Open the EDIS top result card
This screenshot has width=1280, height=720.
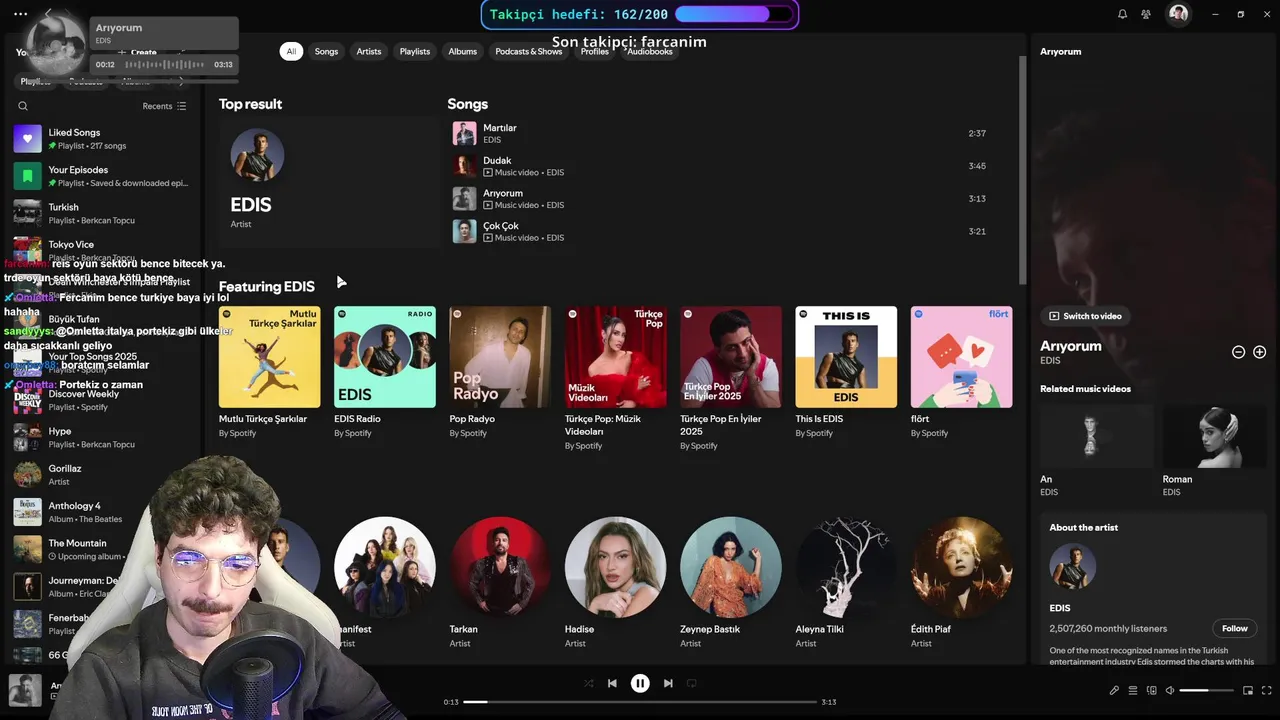point(328,181)
